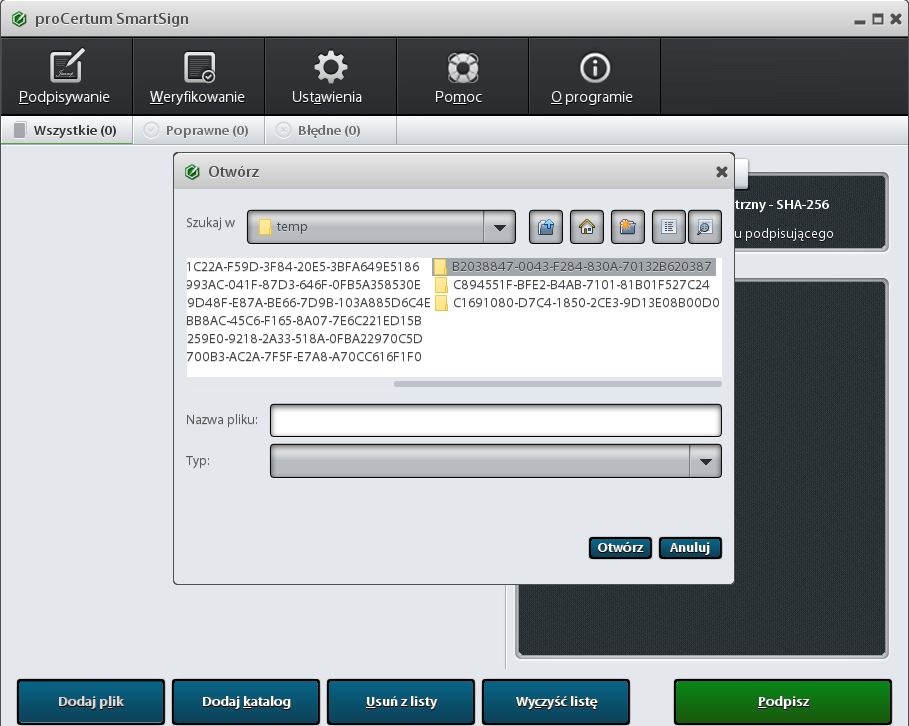Cancel the dialog with Anuluj
The image size is (909, 726).
point(690,548)
